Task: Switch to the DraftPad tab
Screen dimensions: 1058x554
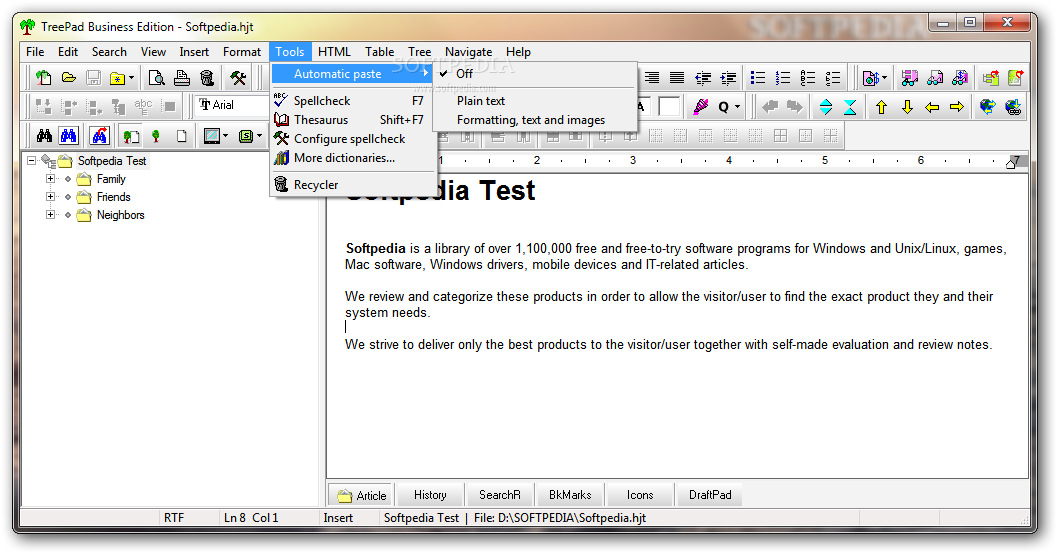Action: [x=710, y=495]
